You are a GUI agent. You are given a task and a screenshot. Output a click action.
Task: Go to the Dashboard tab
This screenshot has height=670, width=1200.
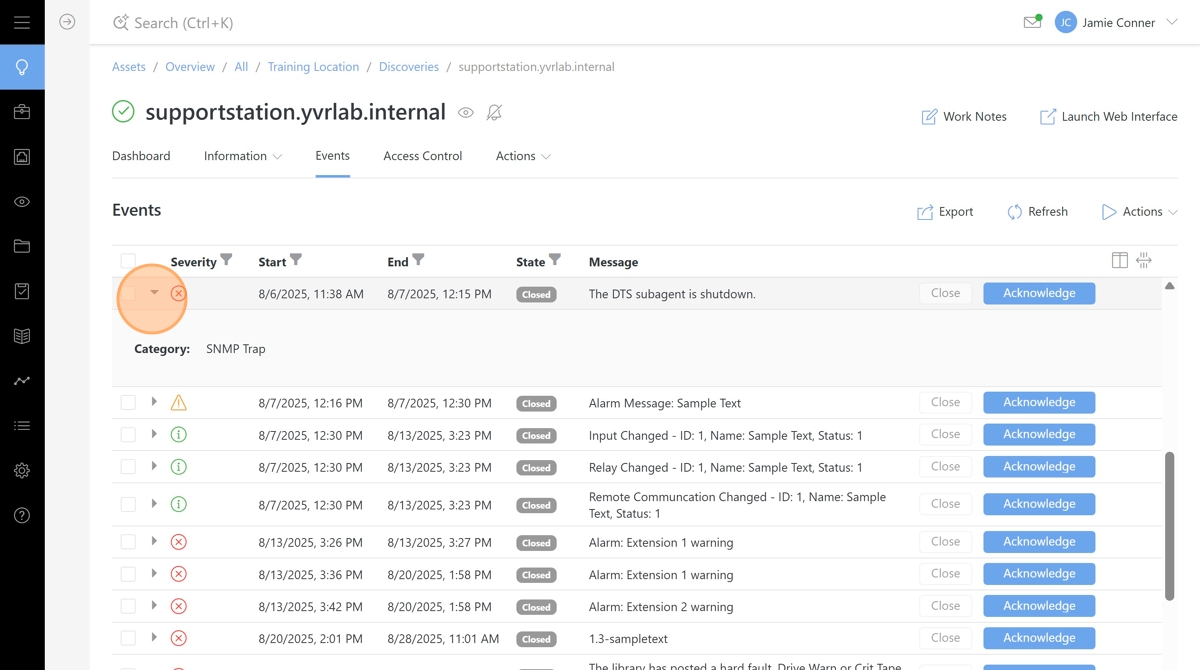click(x=141, y=156)
